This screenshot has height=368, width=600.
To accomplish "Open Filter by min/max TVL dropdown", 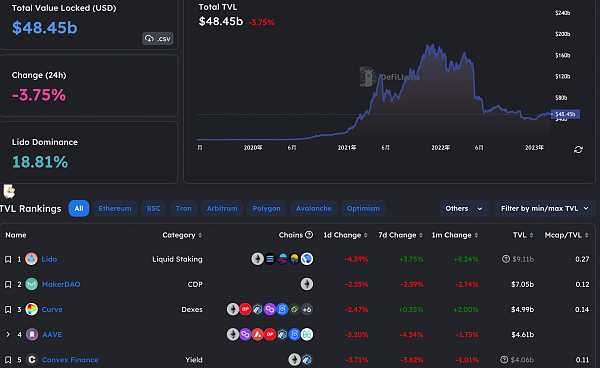I will point(544,208).
